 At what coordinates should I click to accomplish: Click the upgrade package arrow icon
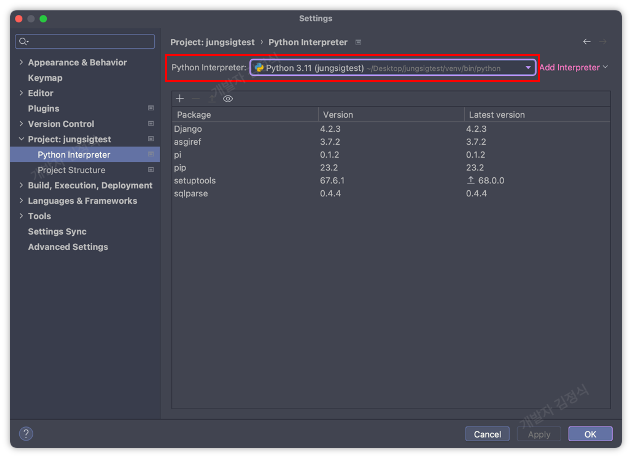coord(212,98)
